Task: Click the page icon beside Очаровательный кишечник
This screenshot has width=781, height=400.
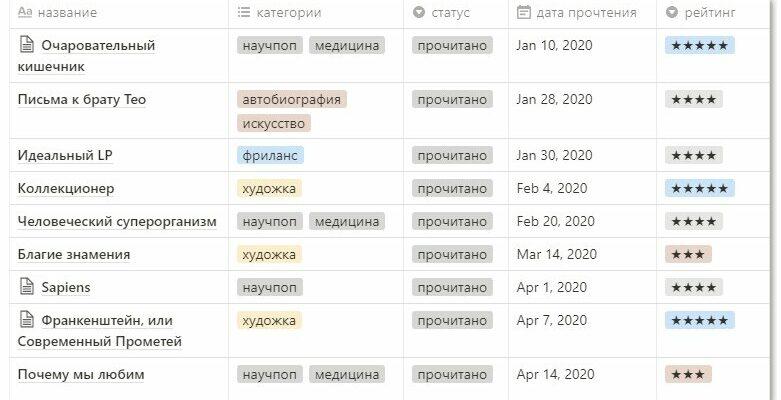Action: pos(26,45)
